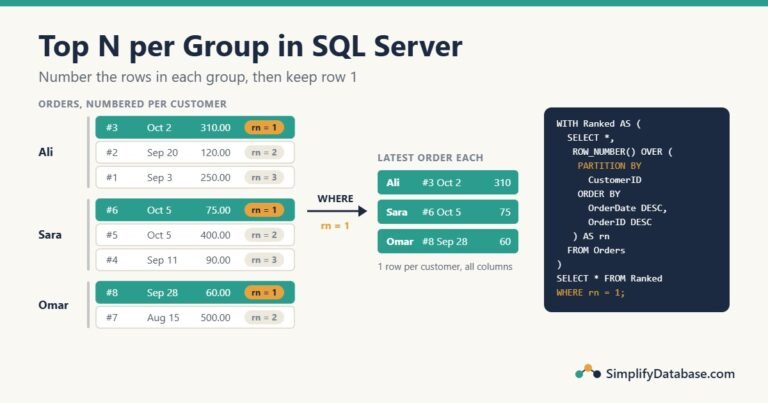This screenshot has height=403, width=768.
Task: Click code line "WITH Ranked AS ("
Action: 599,123
